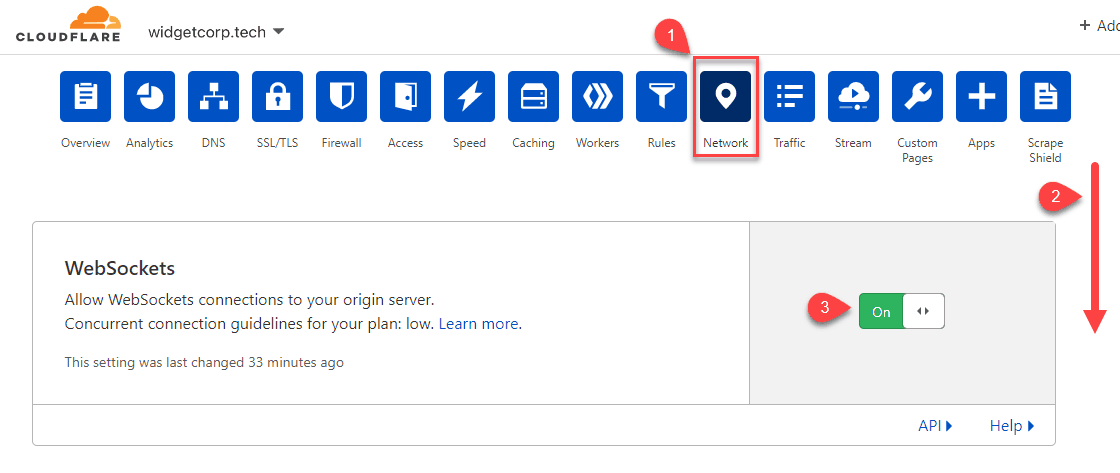Toggle the WebSockets On switch
1120x473 pixels.
pos(901,312)
